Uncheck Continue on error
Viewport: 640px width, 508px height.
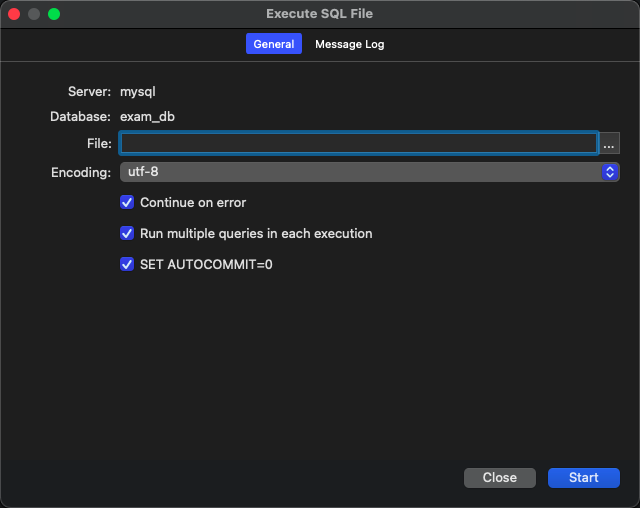coord(127,202)
